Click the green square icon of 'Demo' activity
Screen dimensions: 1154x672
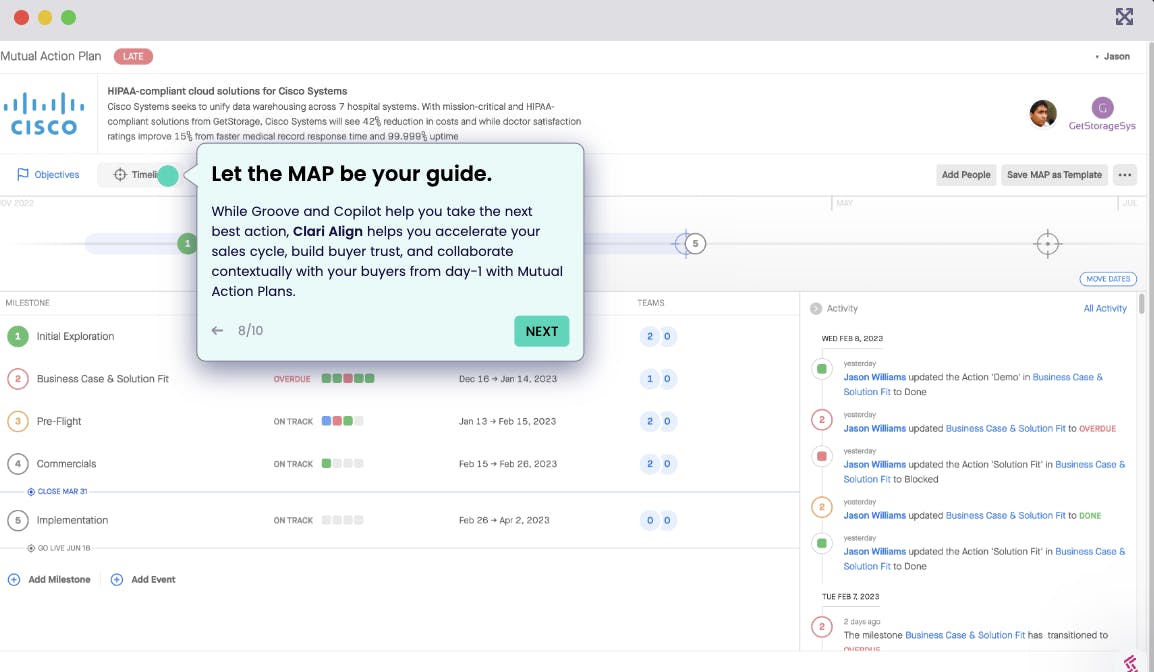point(822,369)
